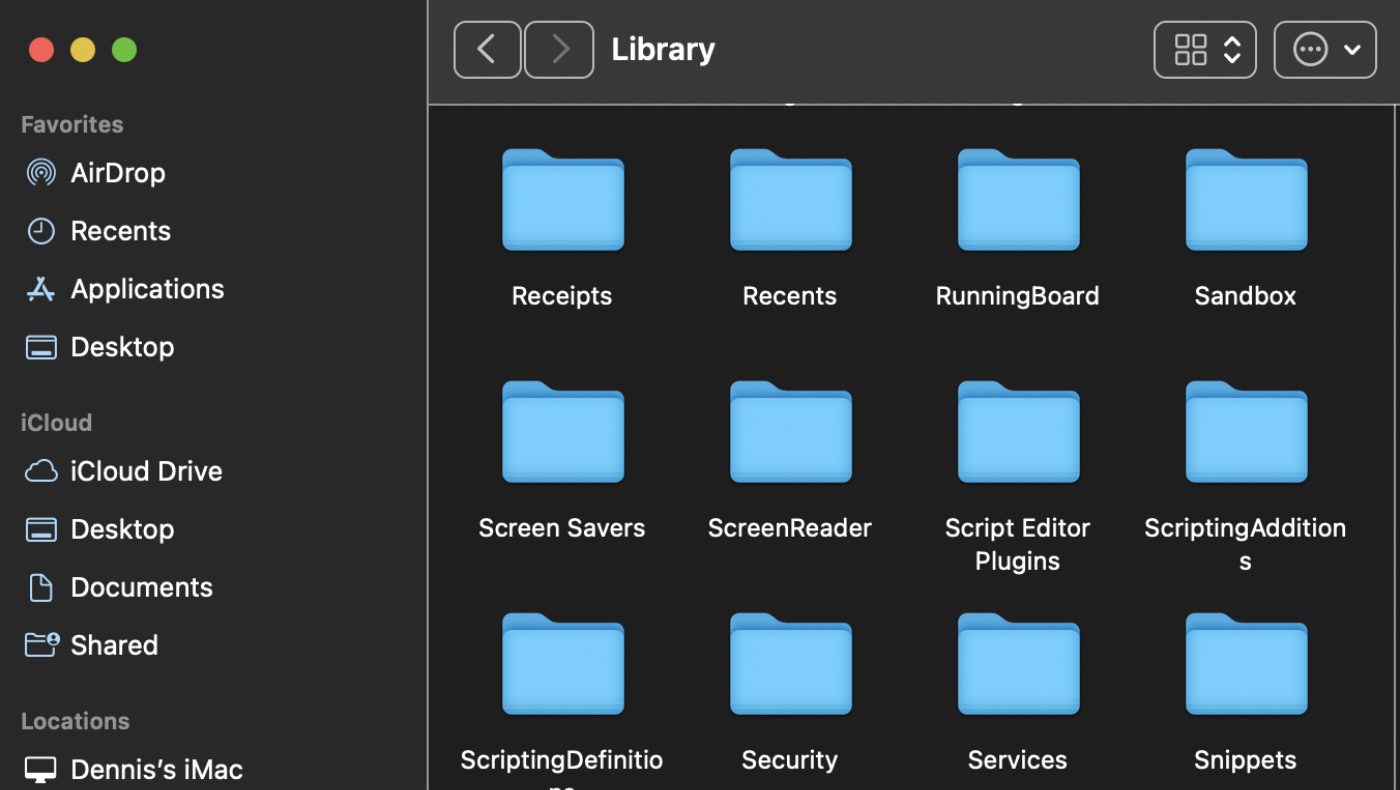Viewport: 1400px width, 790px height.
Task: Select Dennis's iMac under Locations
Action: coord(156,769)
